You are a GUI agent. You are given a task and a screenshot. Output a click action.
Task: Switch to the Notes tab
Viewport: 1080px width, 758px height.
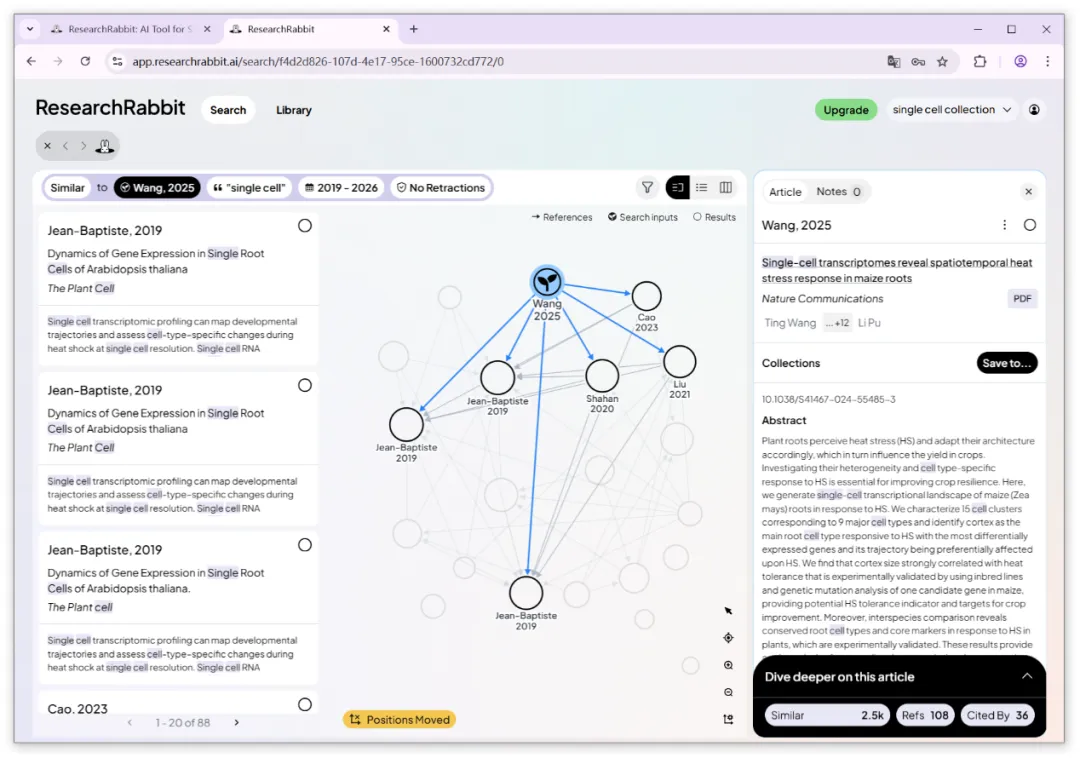(838, 191)
